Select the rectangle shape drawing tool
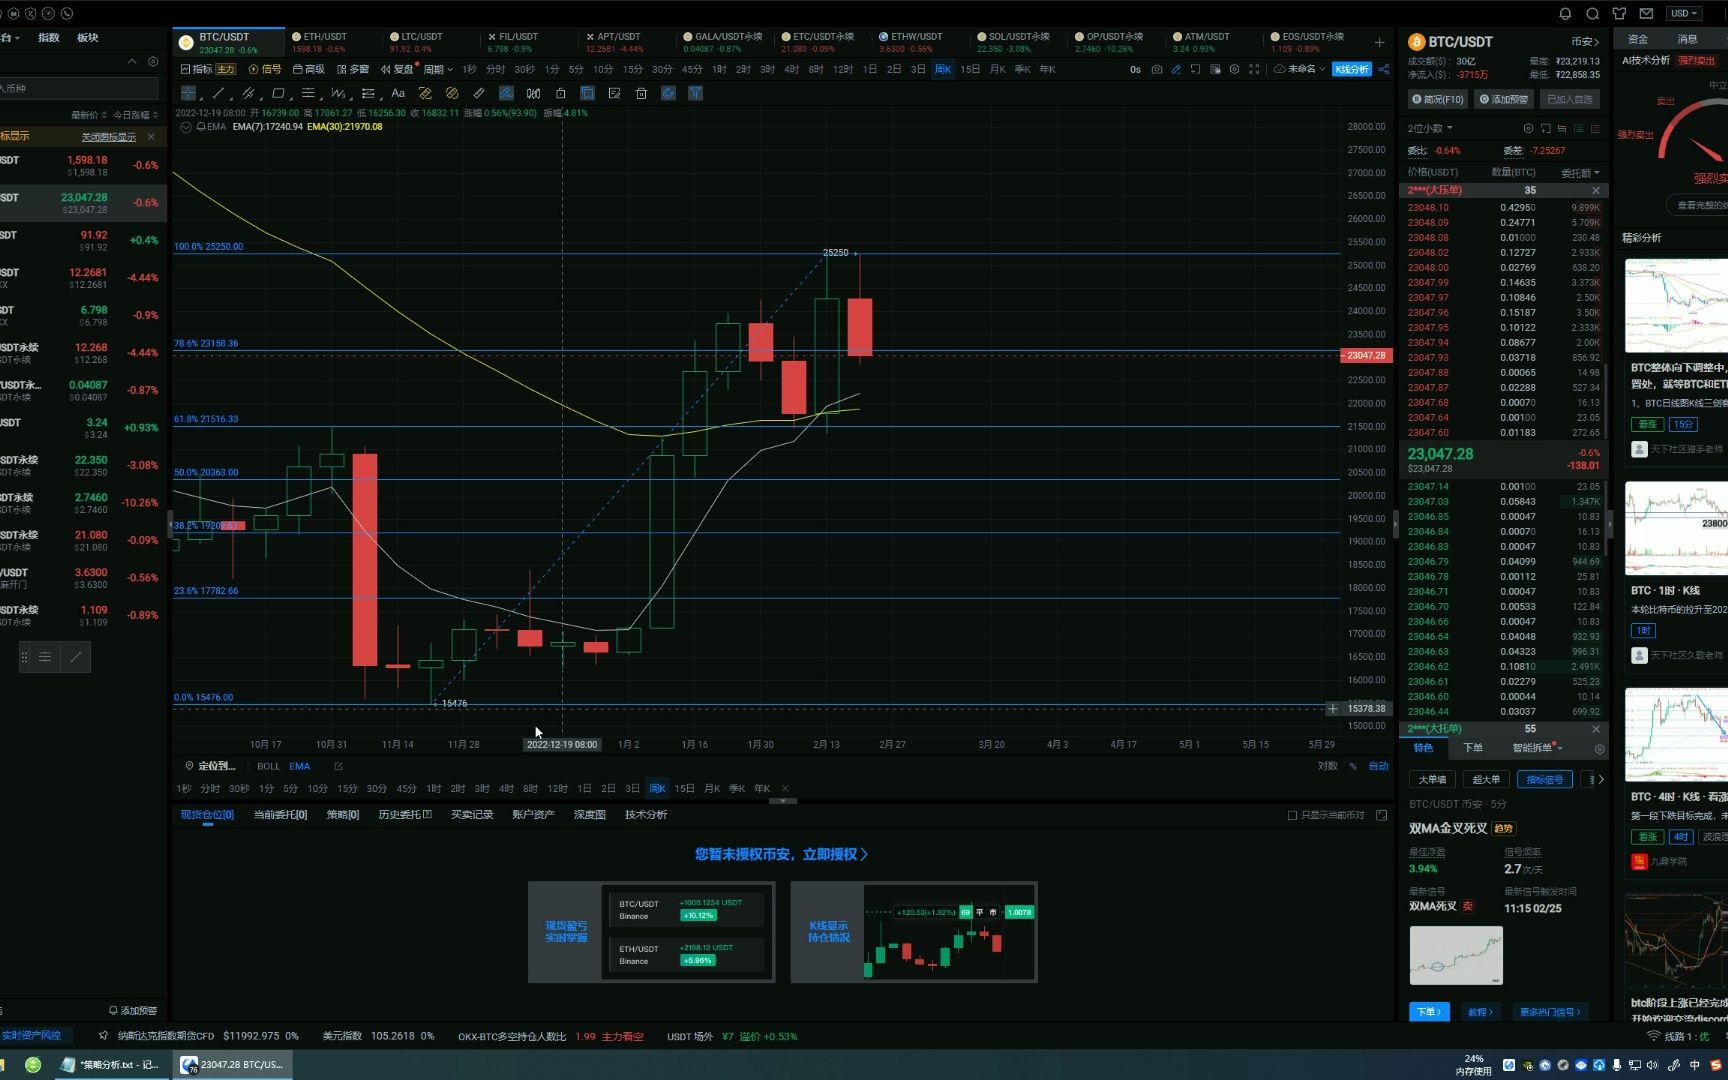Viewport: 1728px width, 1080px height. tap(278, 93)
